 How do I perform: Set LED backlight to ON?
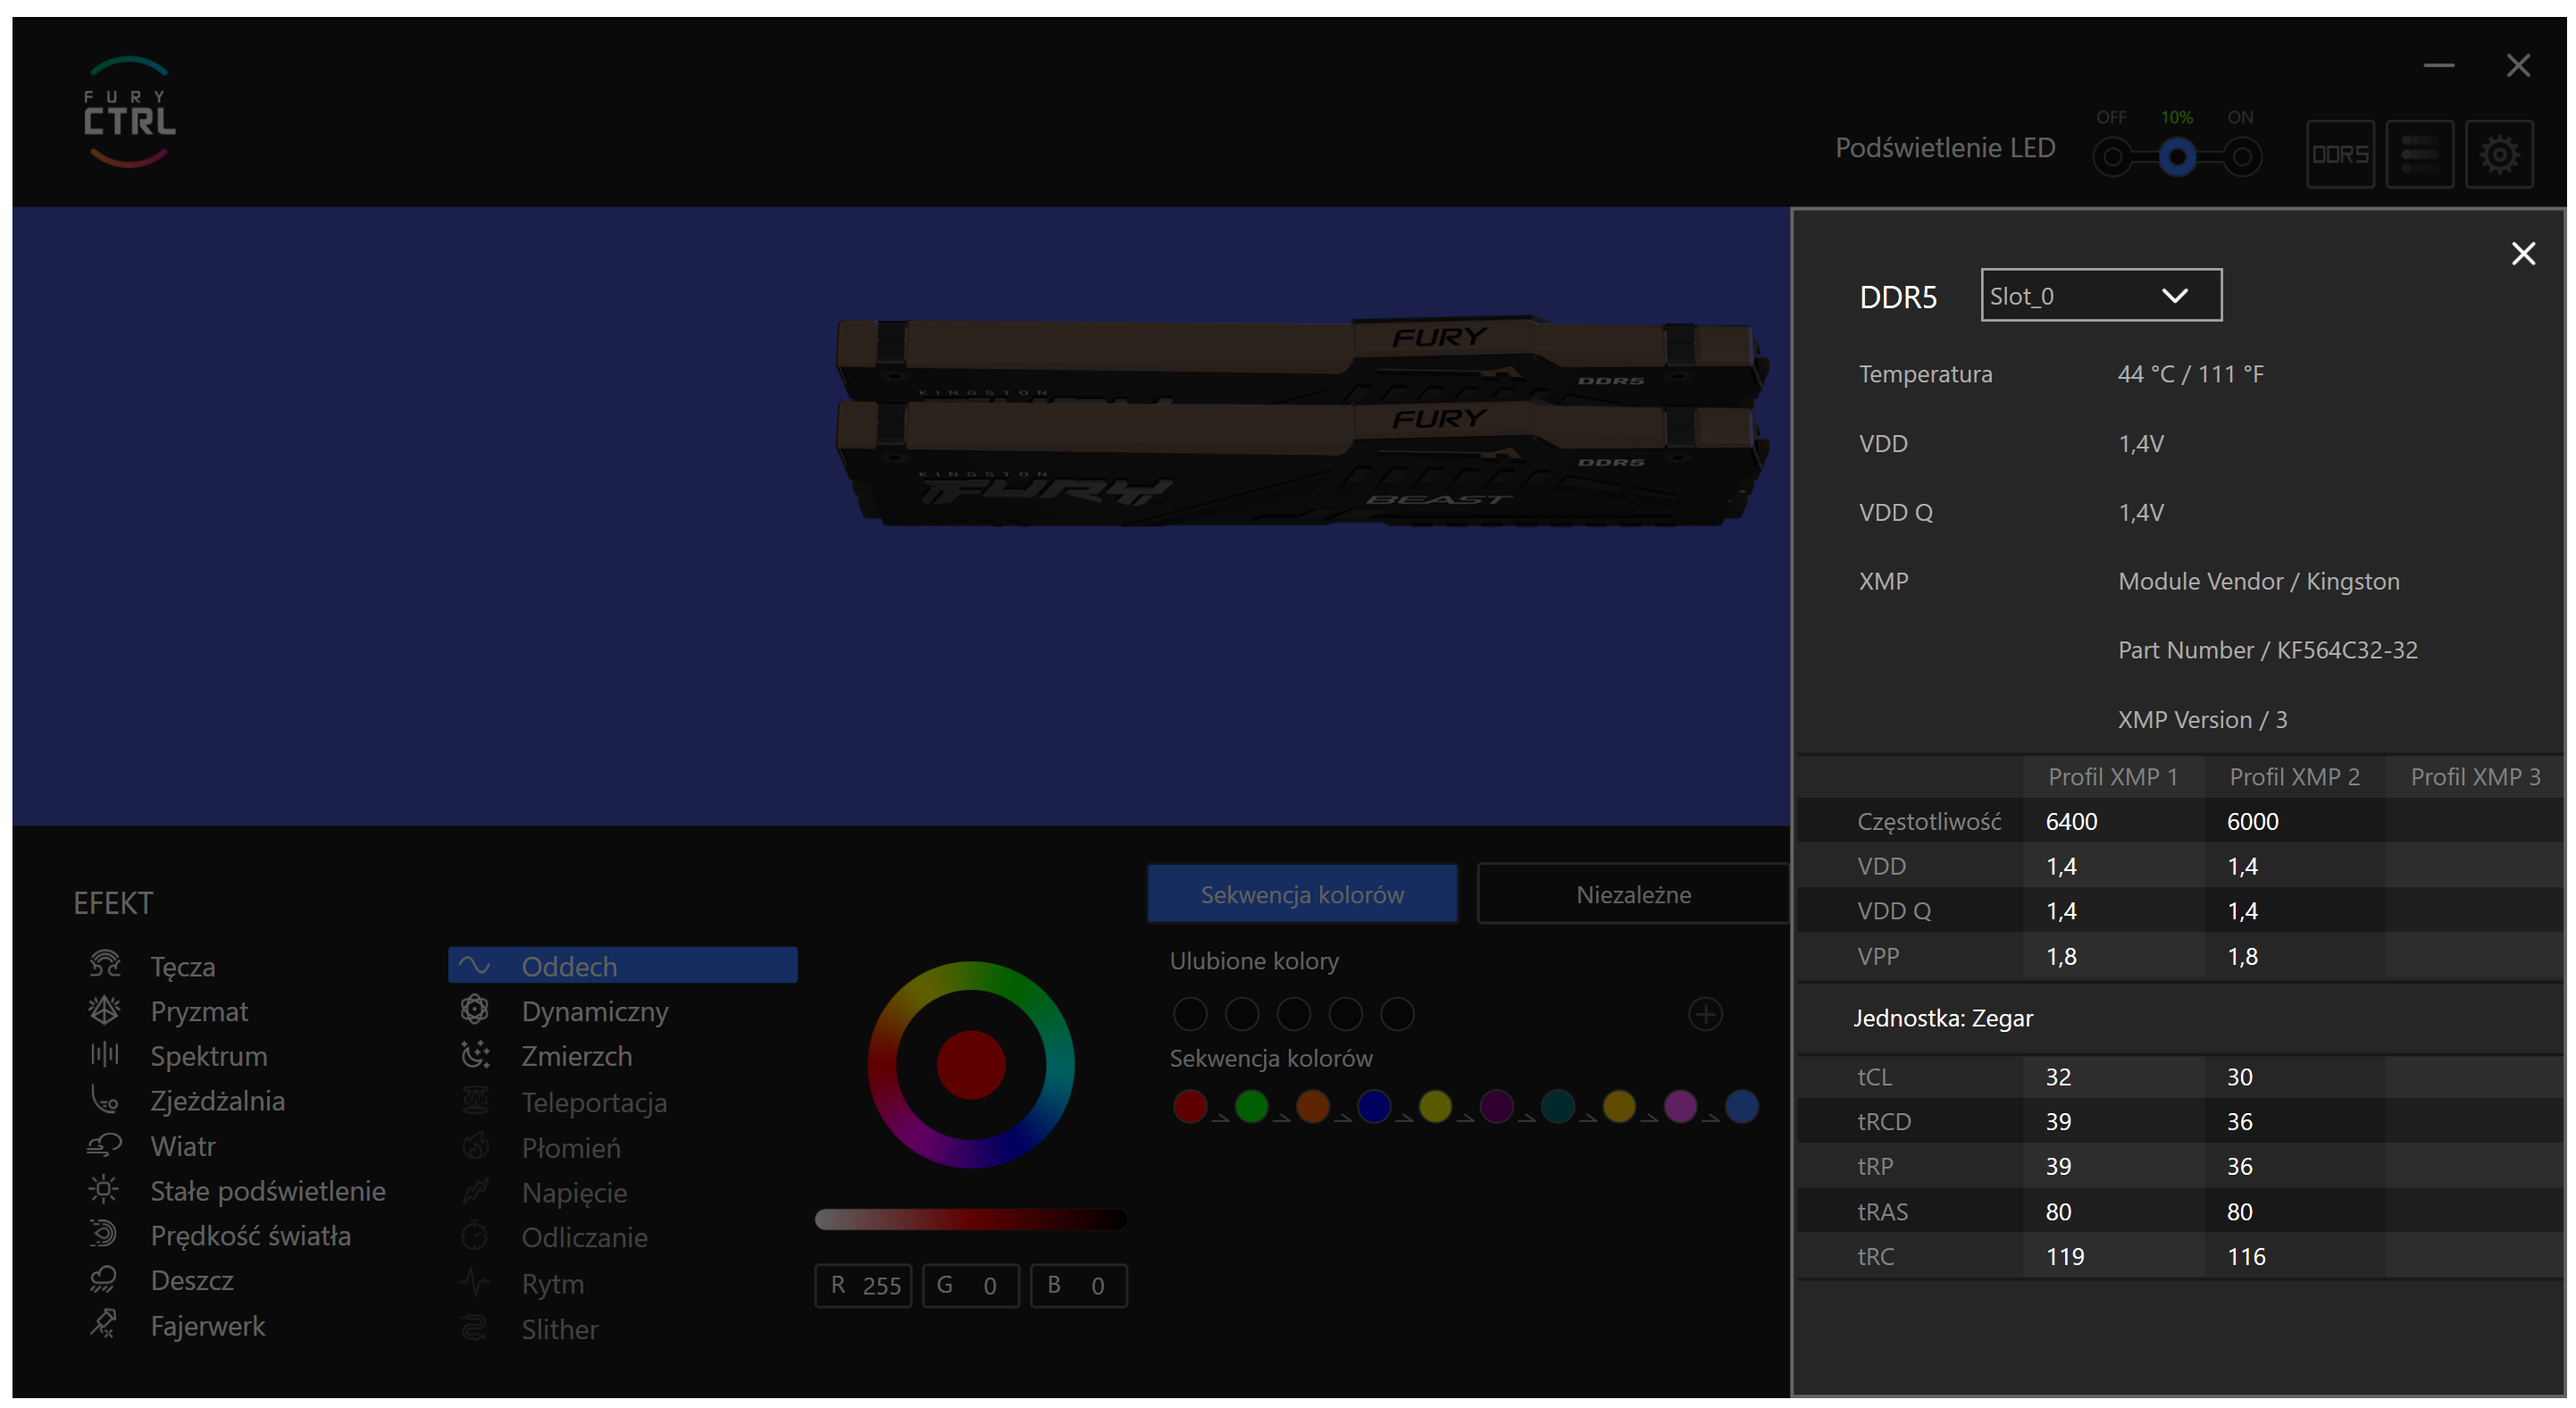[2241, 157]
